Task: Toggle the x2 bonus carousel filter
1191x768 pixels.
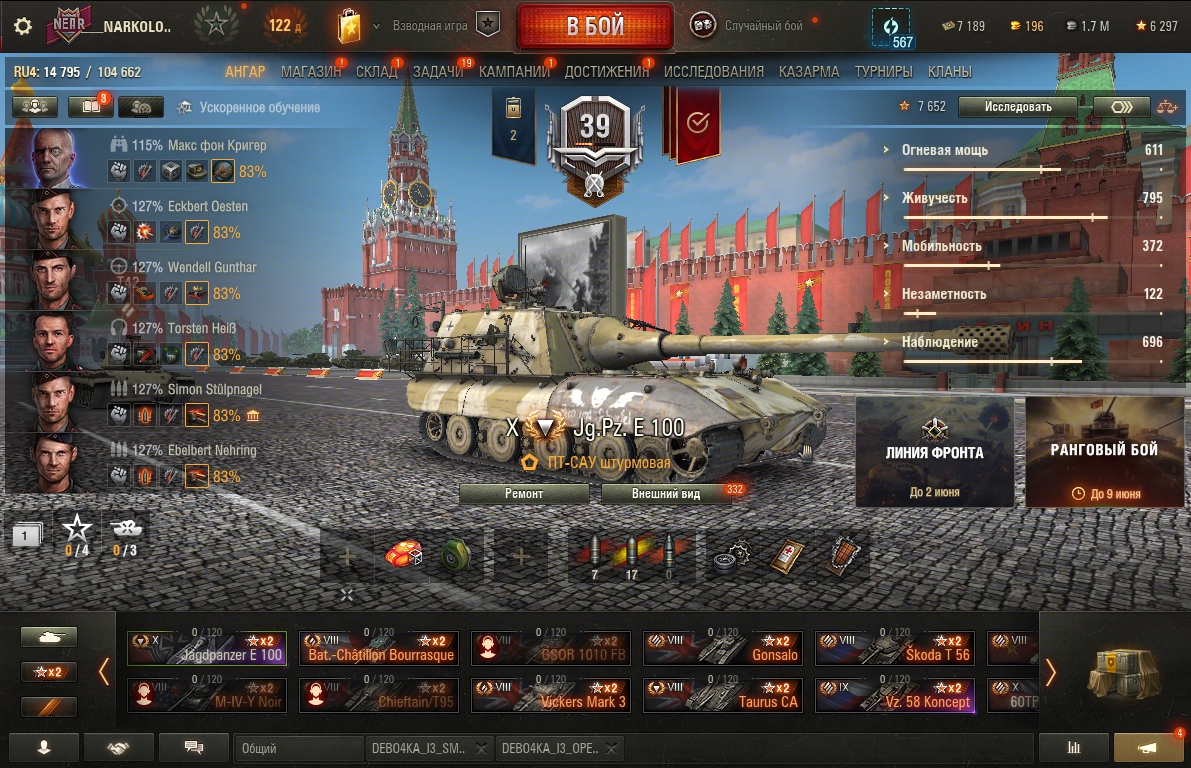Action: pos(49,672)
